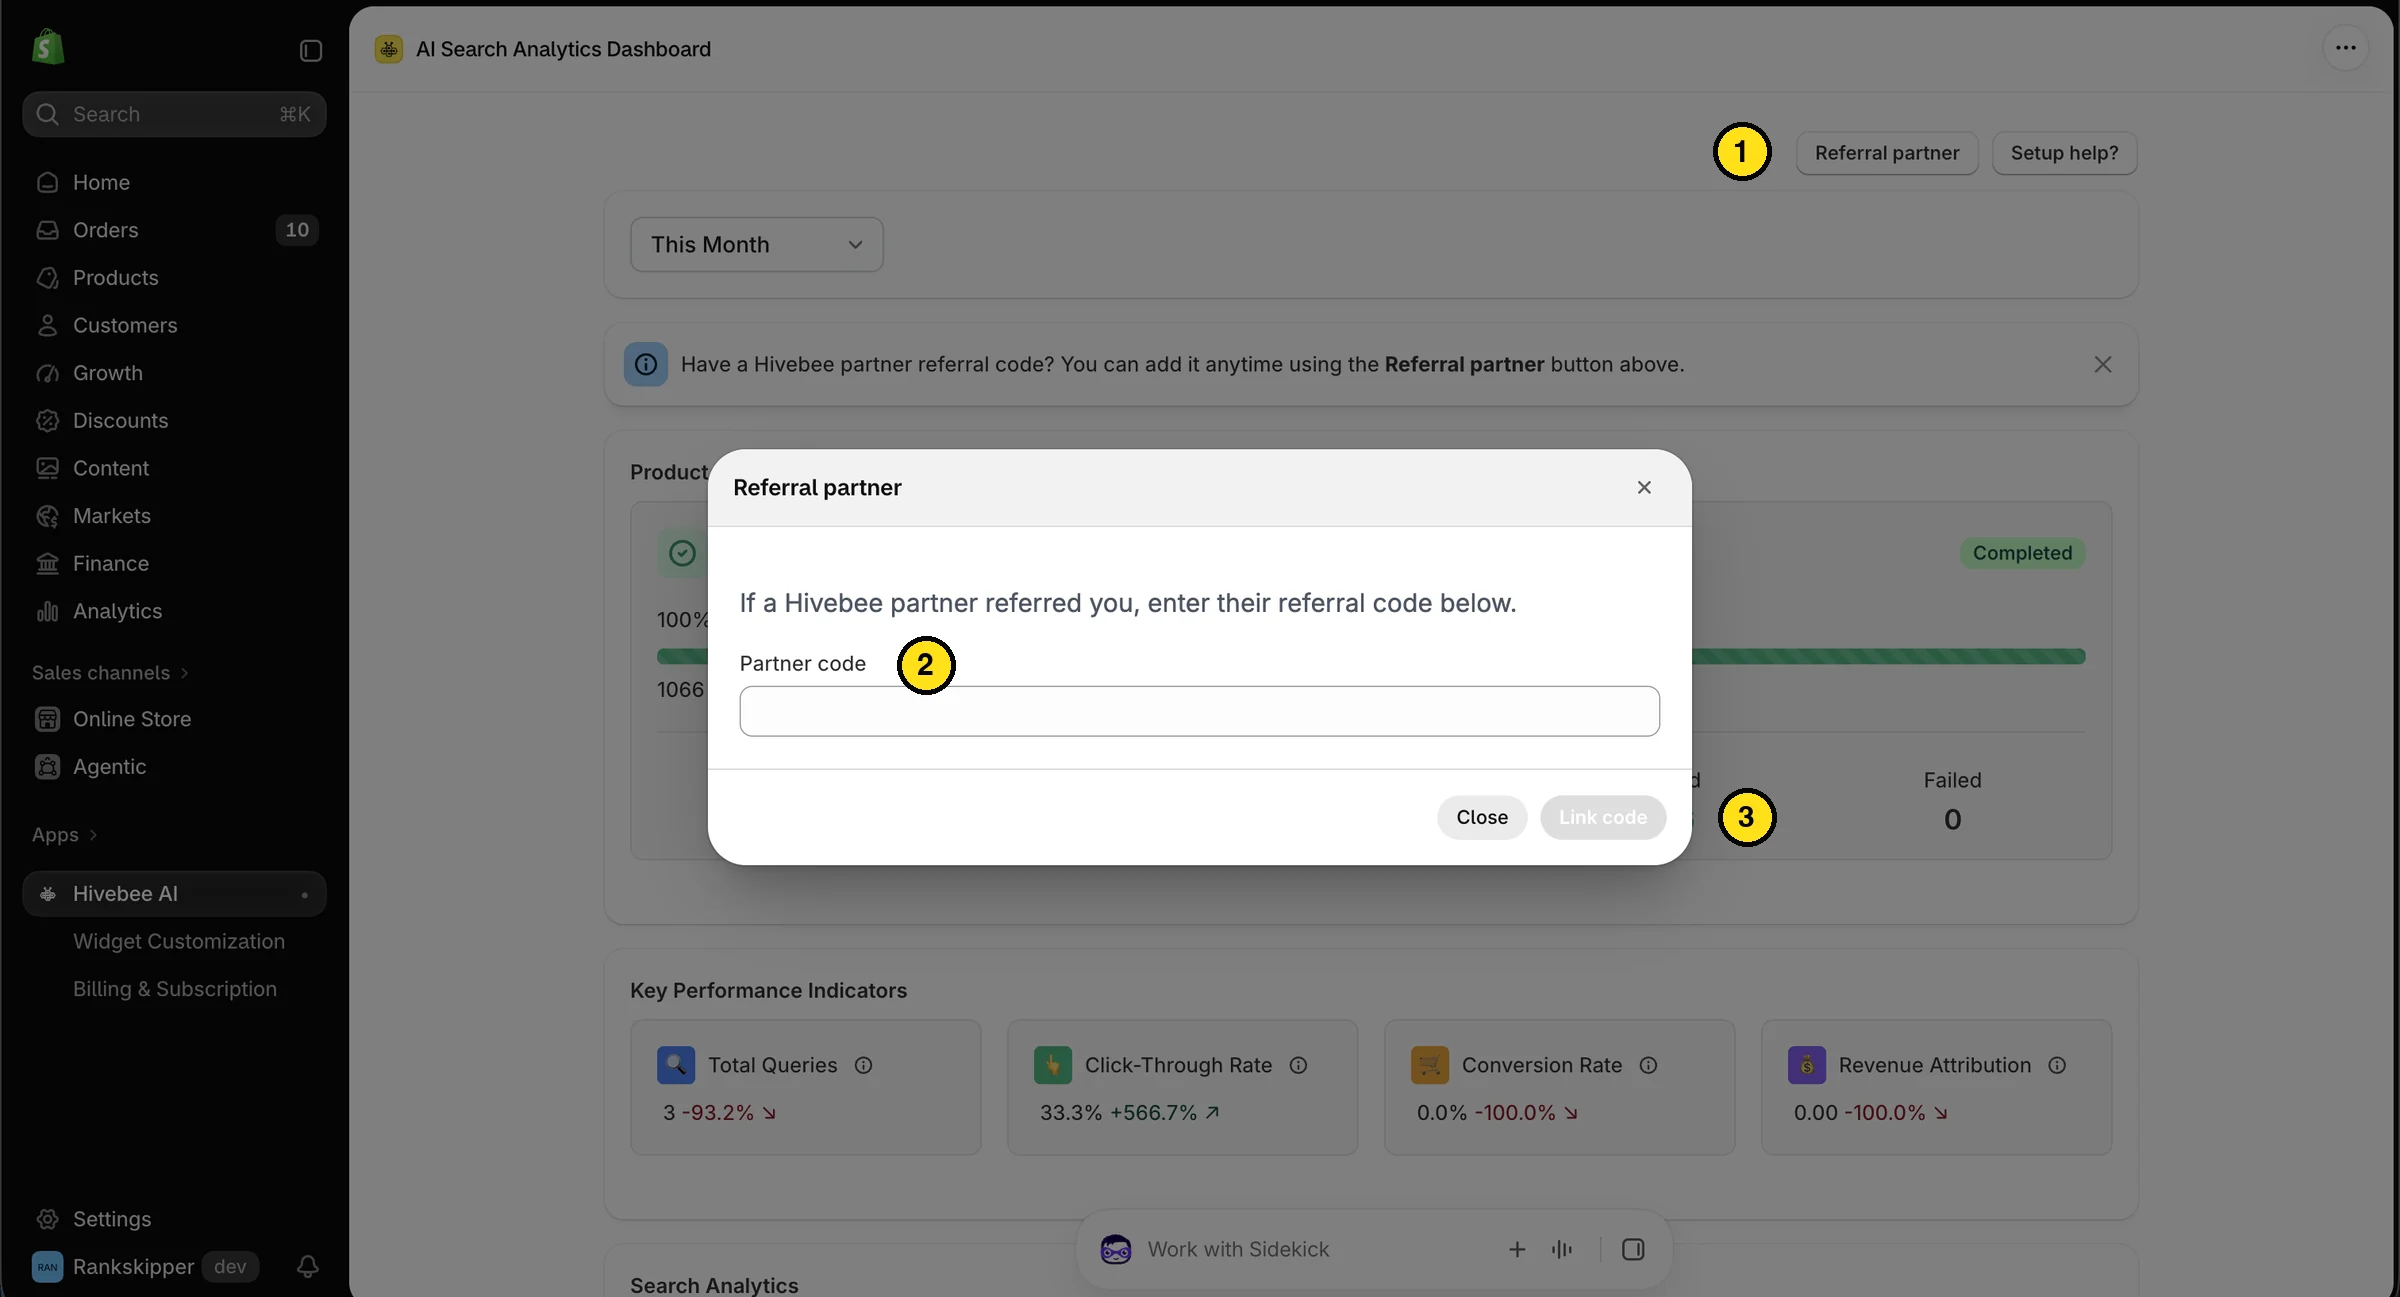Focus the Partner code input field
Viewport: 2400px width, 1297px height.
(1199, 711)
